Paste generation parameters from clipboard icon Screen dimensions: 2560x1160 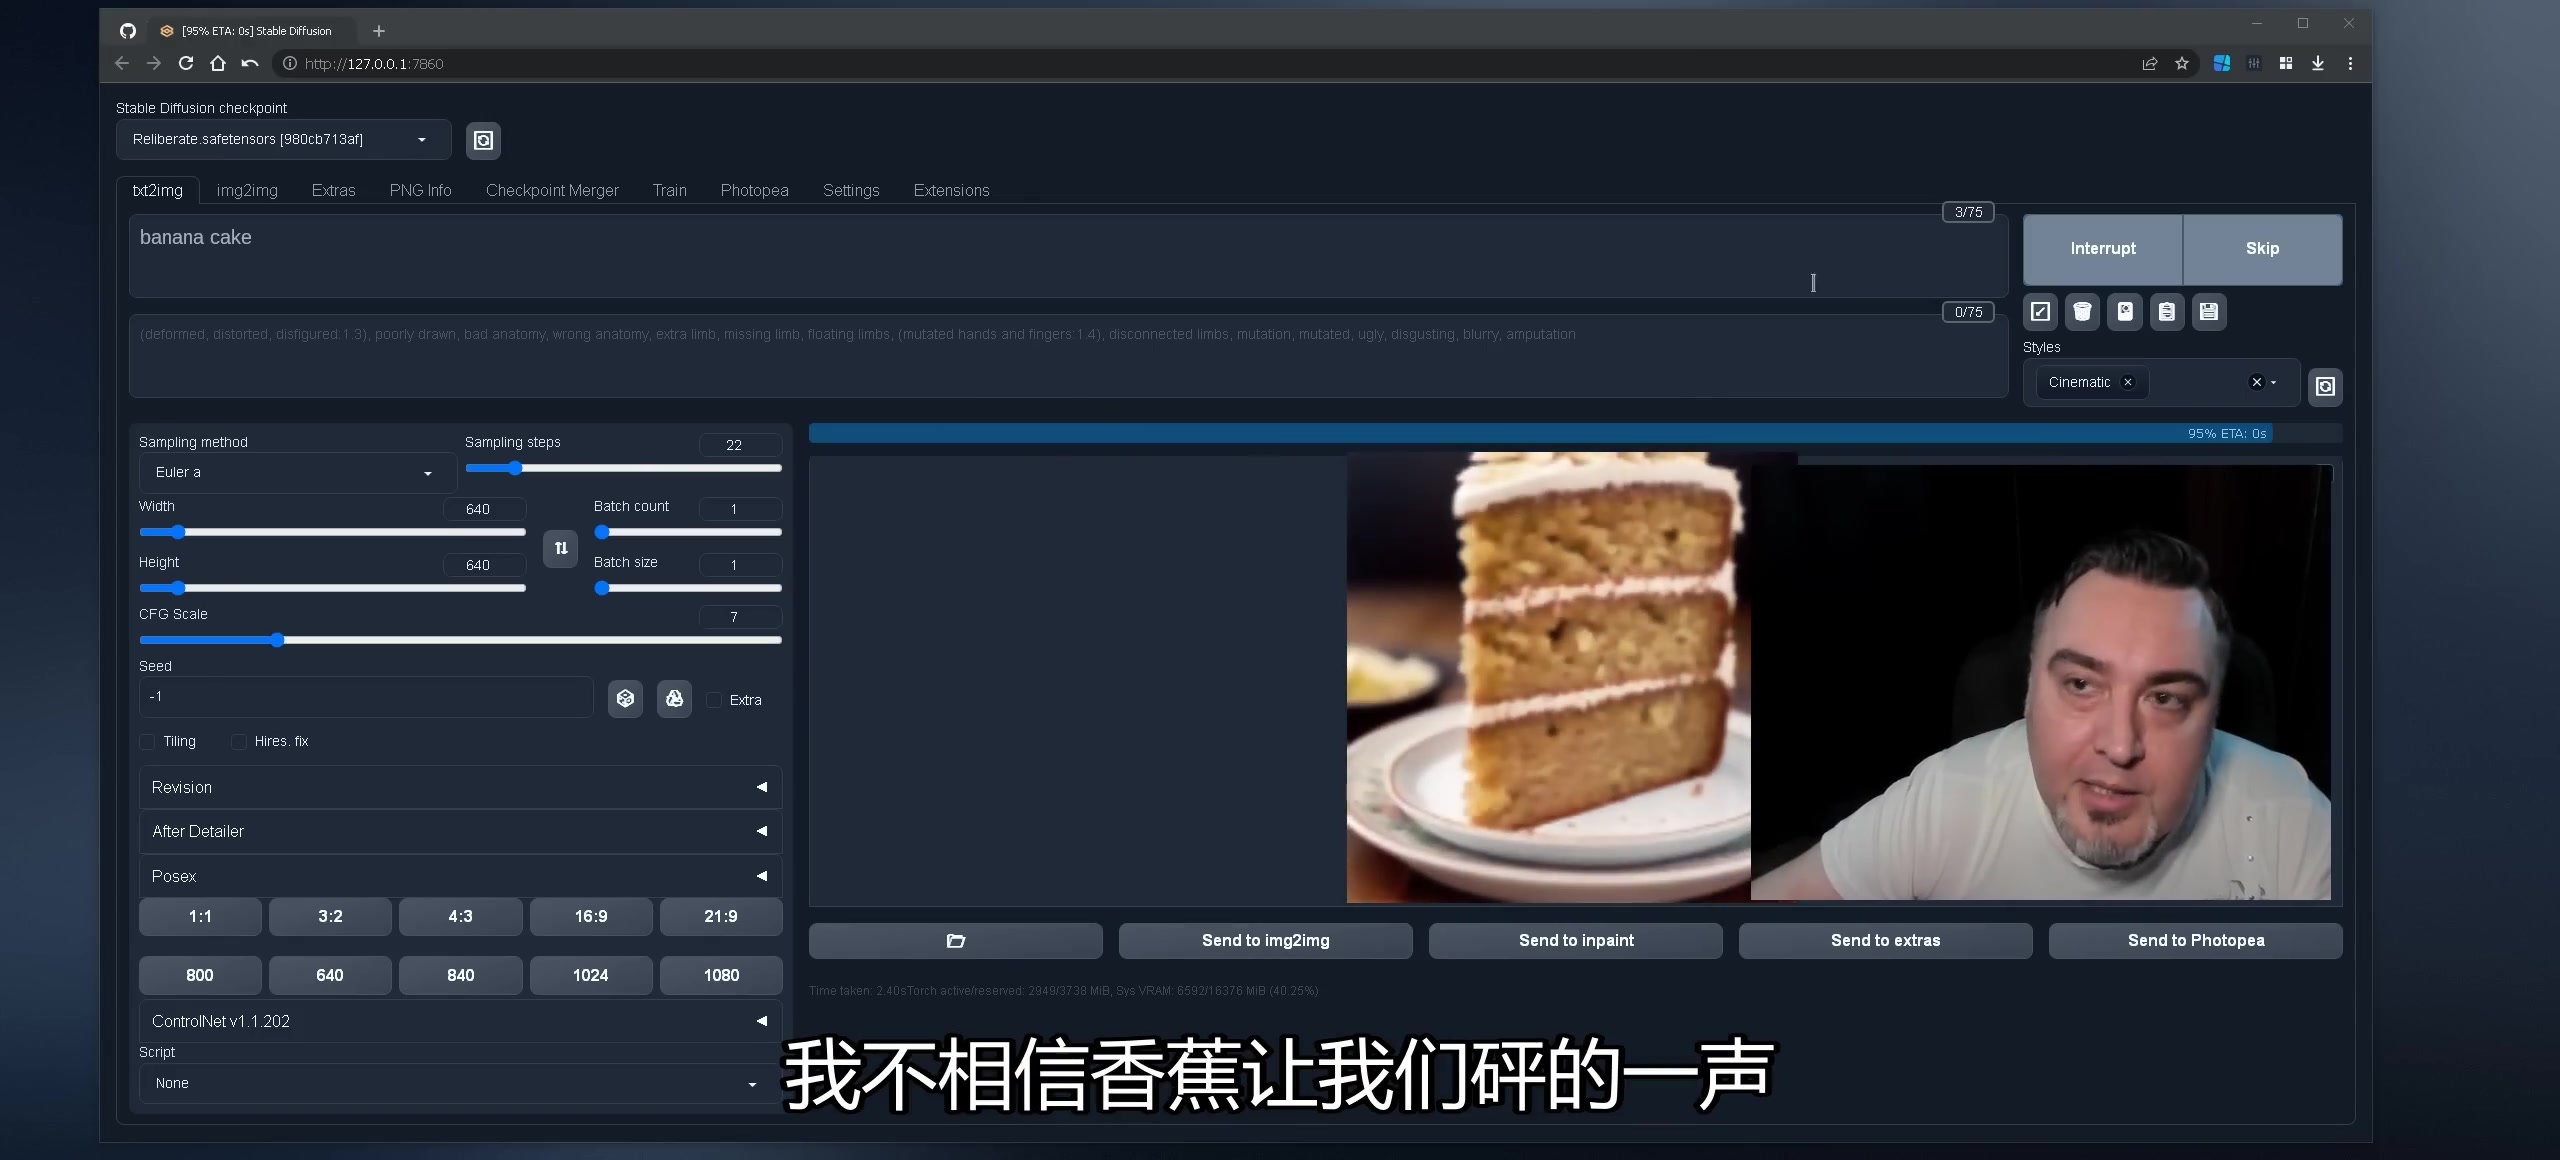coord(2166,311)
